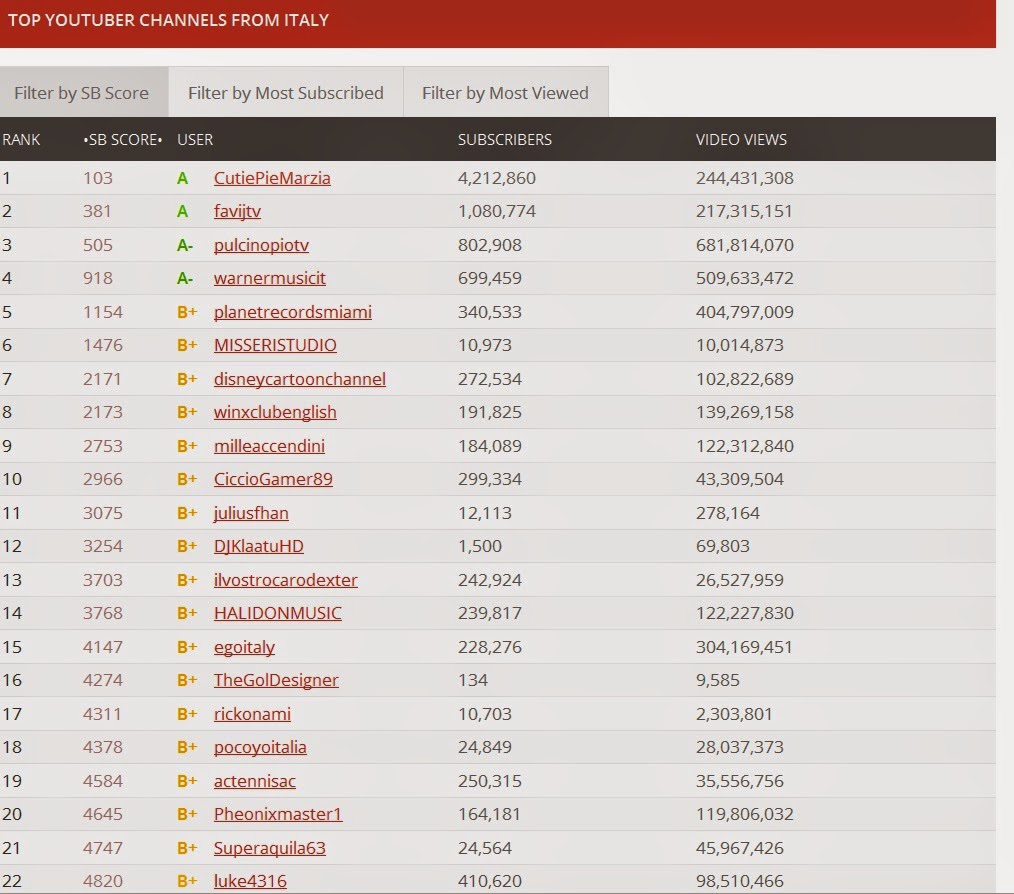Open the winxclubenglish channel link
Viewport: 1014px width, 894px height.
point(275,412)
